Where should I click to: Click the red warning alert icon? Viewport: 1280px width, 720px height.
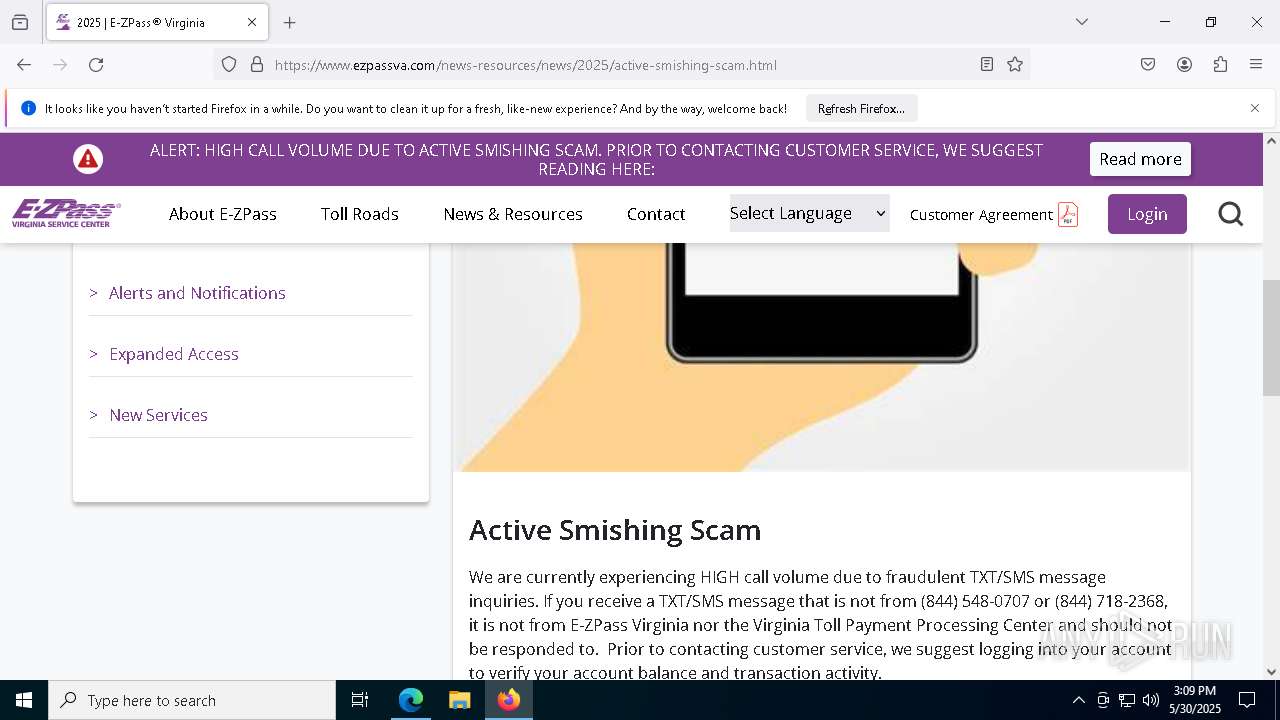click(x=88, y=159)
